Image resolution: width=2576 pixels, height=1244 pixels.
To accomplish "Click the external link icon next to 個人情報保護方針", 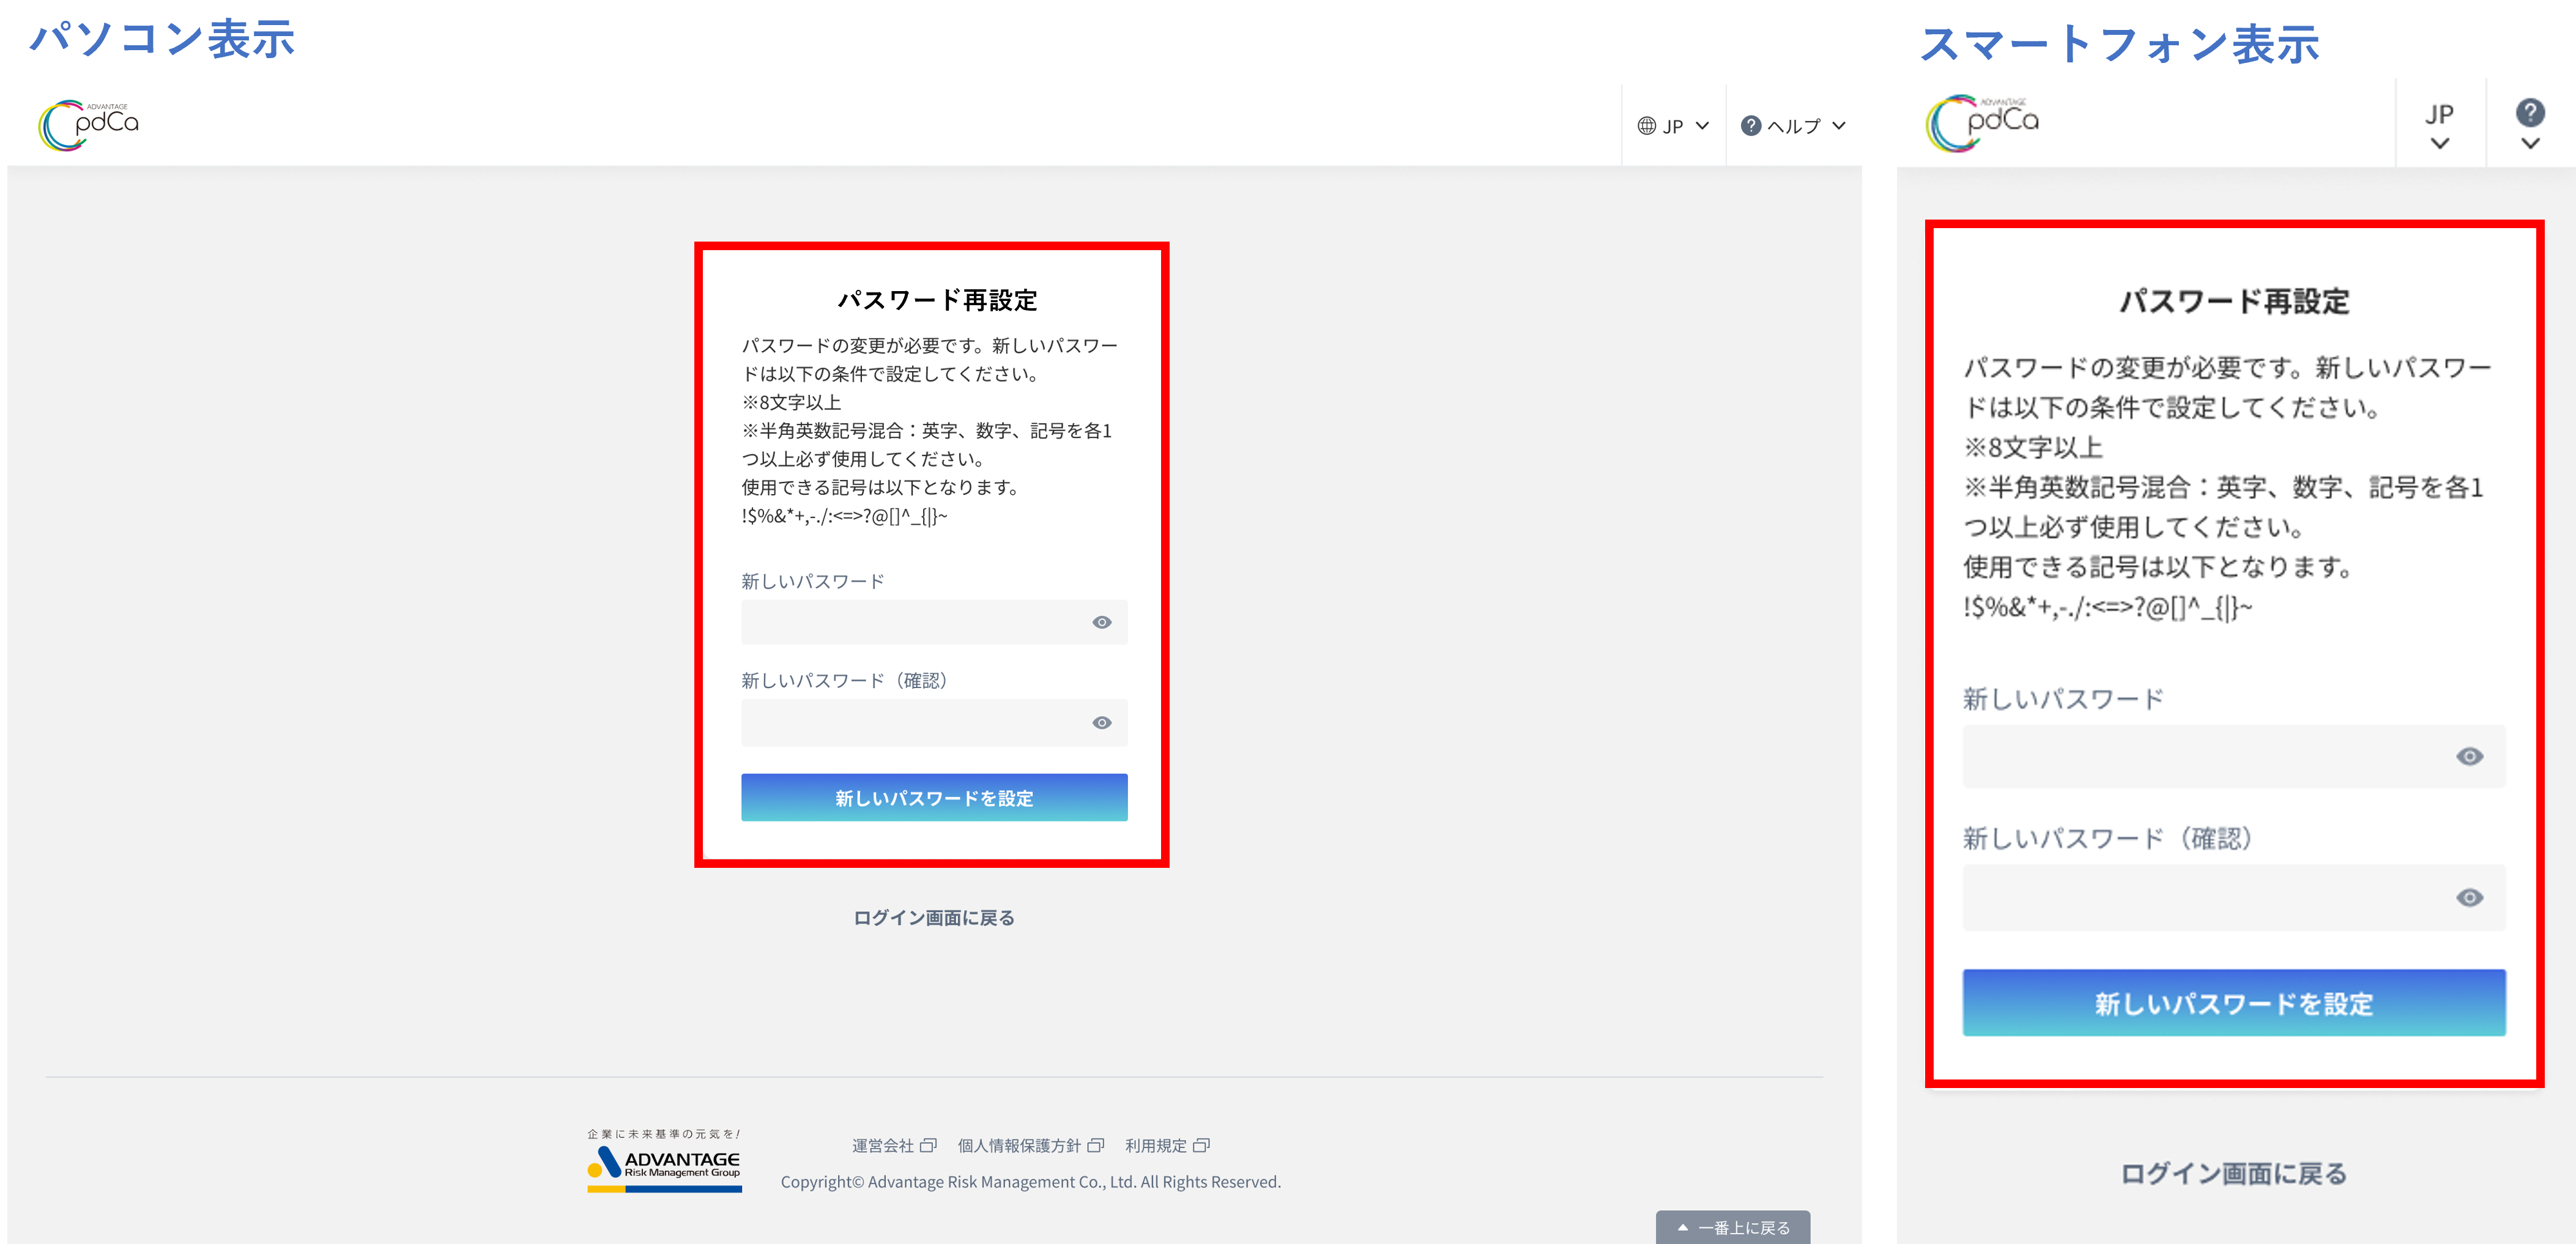I will 1095,1145.
